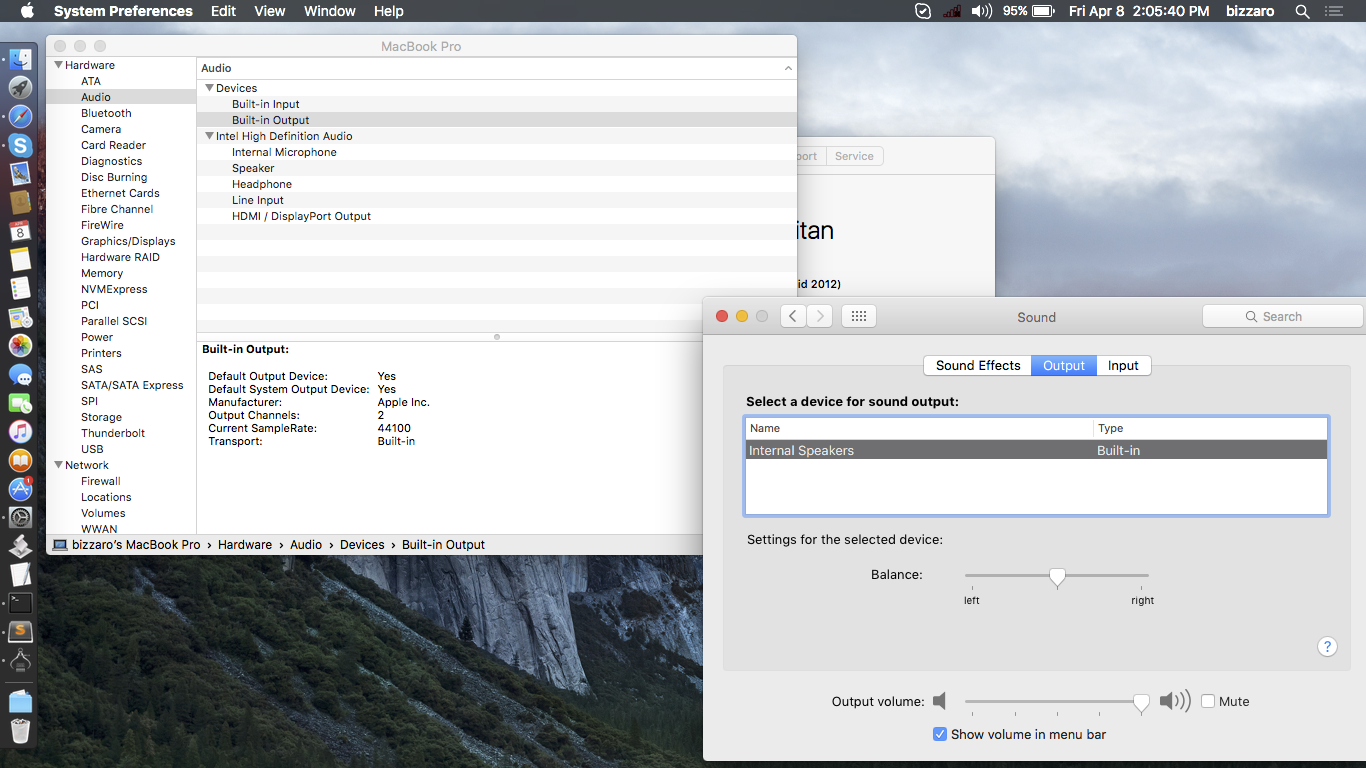Open Sublime Text in the dock
The width and height of the screenshot is (1366, 768).
(20, 632)
